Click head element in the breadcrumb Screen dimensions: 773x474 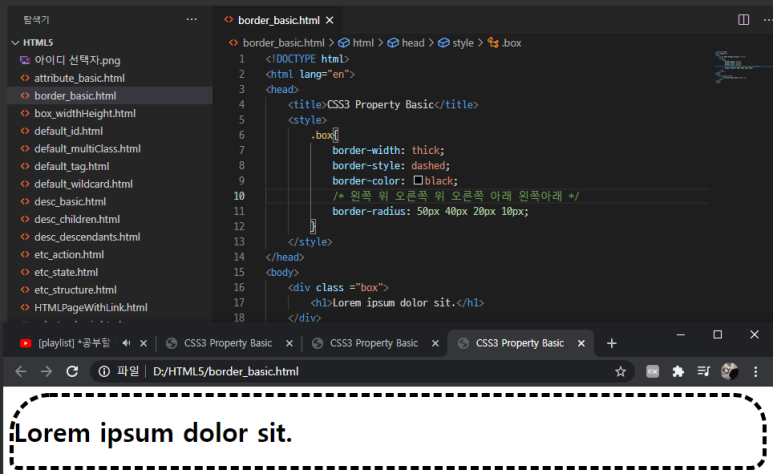[x=406, y=43]
